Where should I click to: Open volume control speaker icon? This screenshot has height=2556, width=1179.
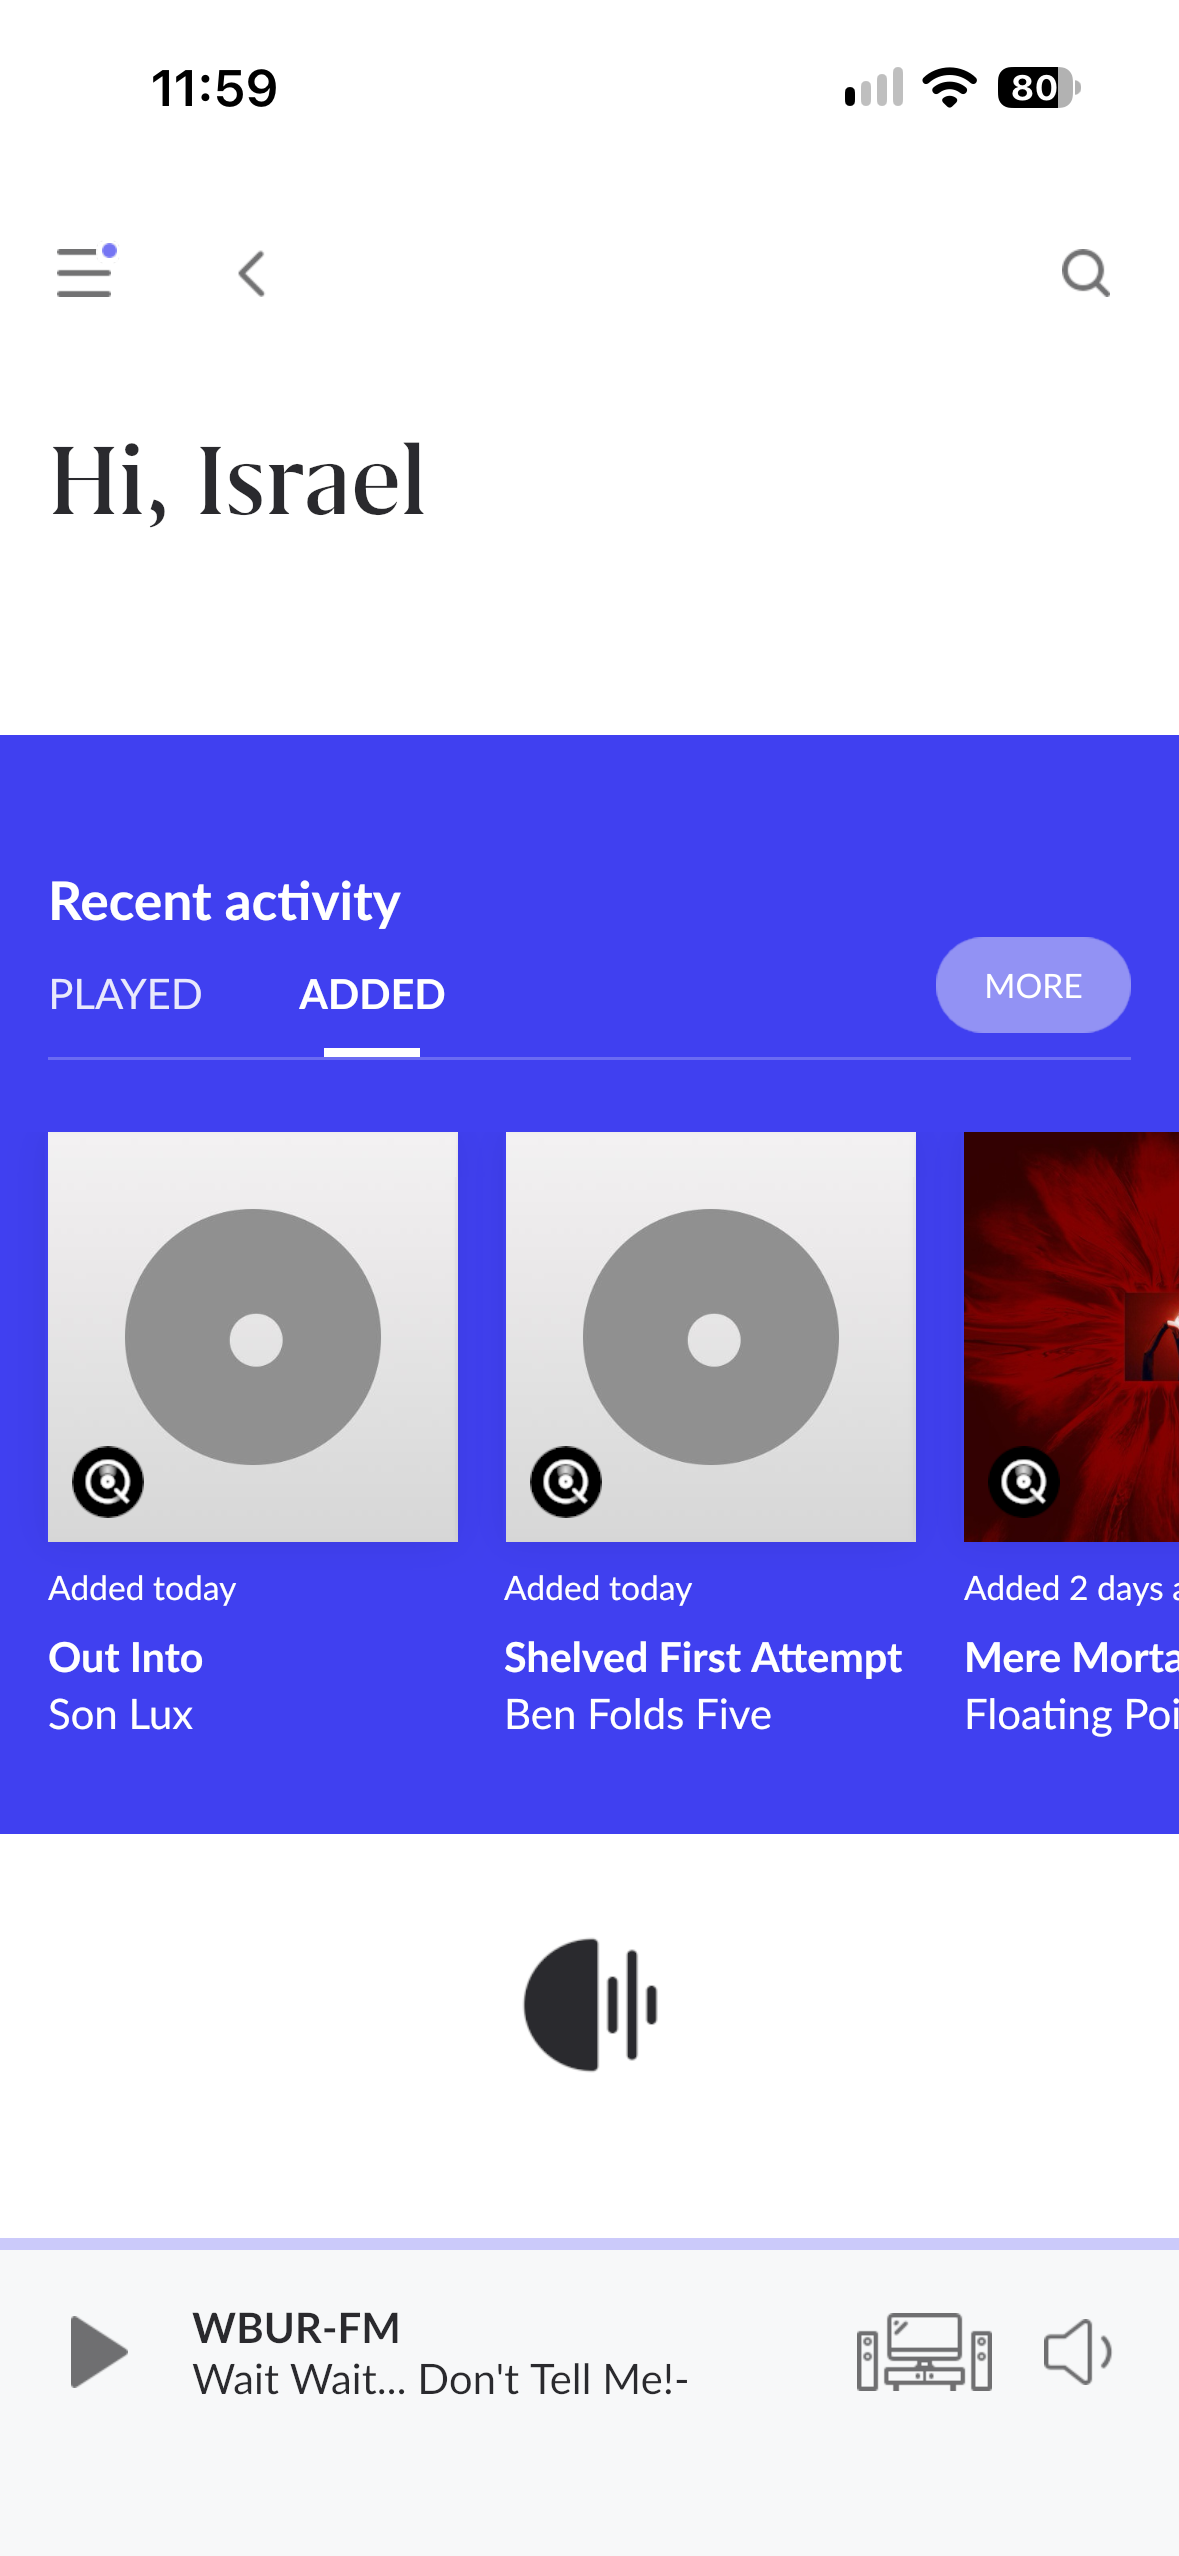(x=1077, y=2352)
